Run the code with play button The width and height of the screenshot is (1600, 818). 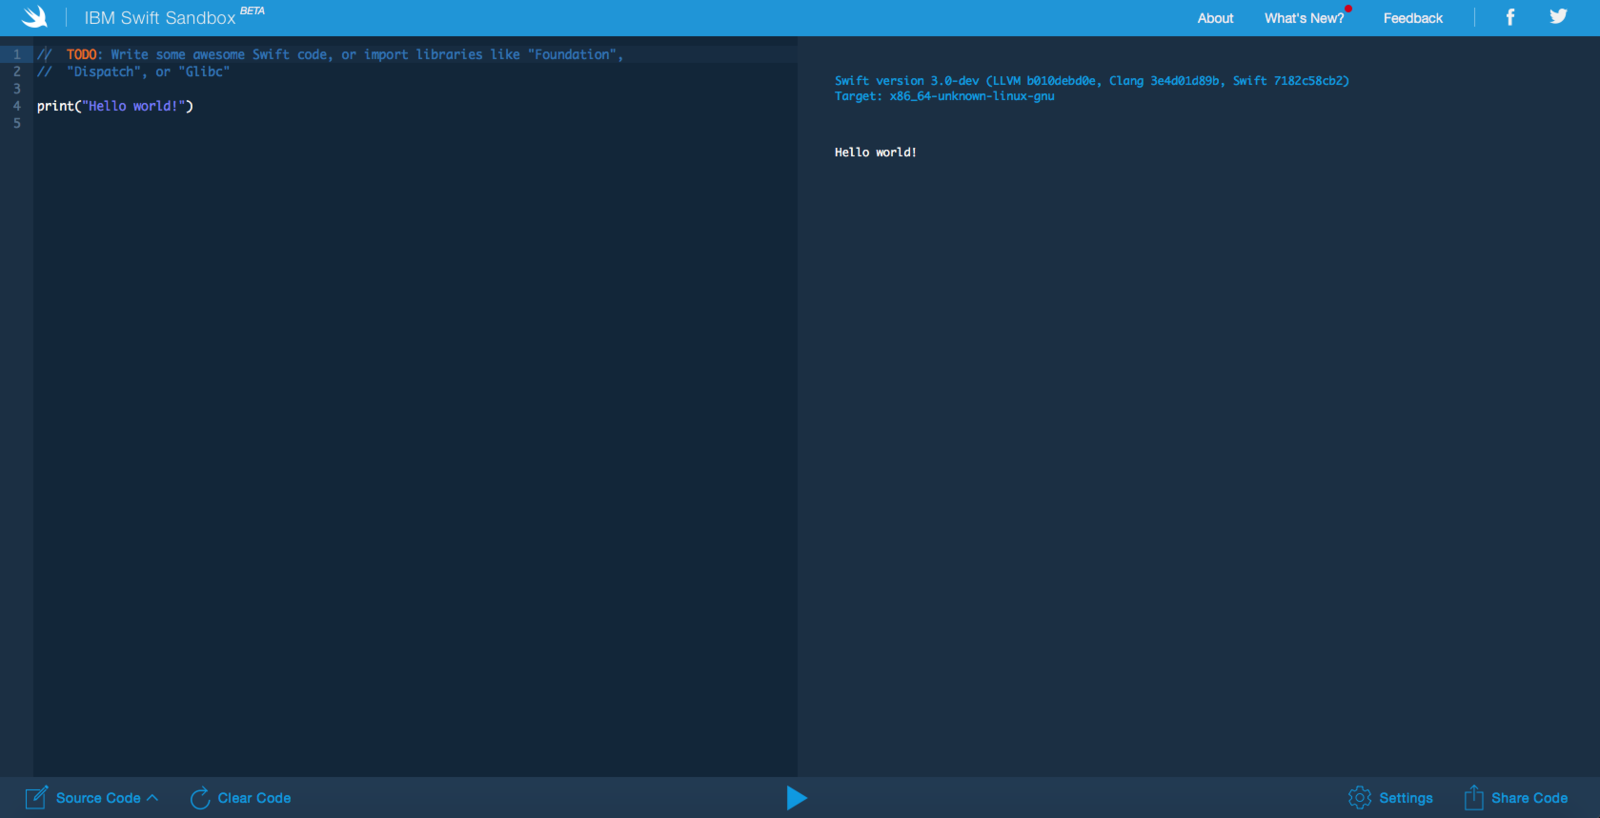click(796, 798)
